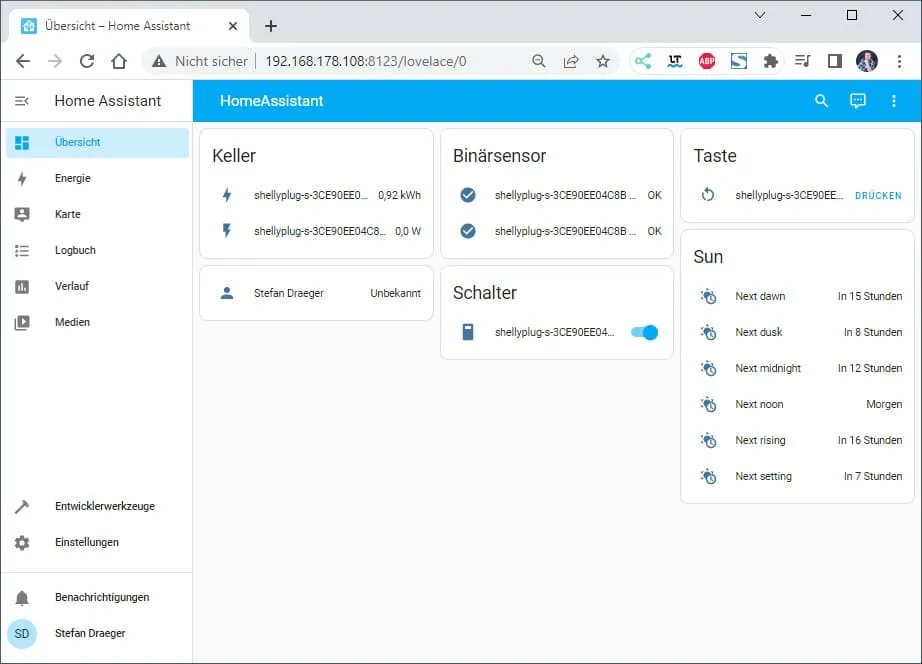Click the search icon in header
The image size is (922, 664).
point(821,101)
